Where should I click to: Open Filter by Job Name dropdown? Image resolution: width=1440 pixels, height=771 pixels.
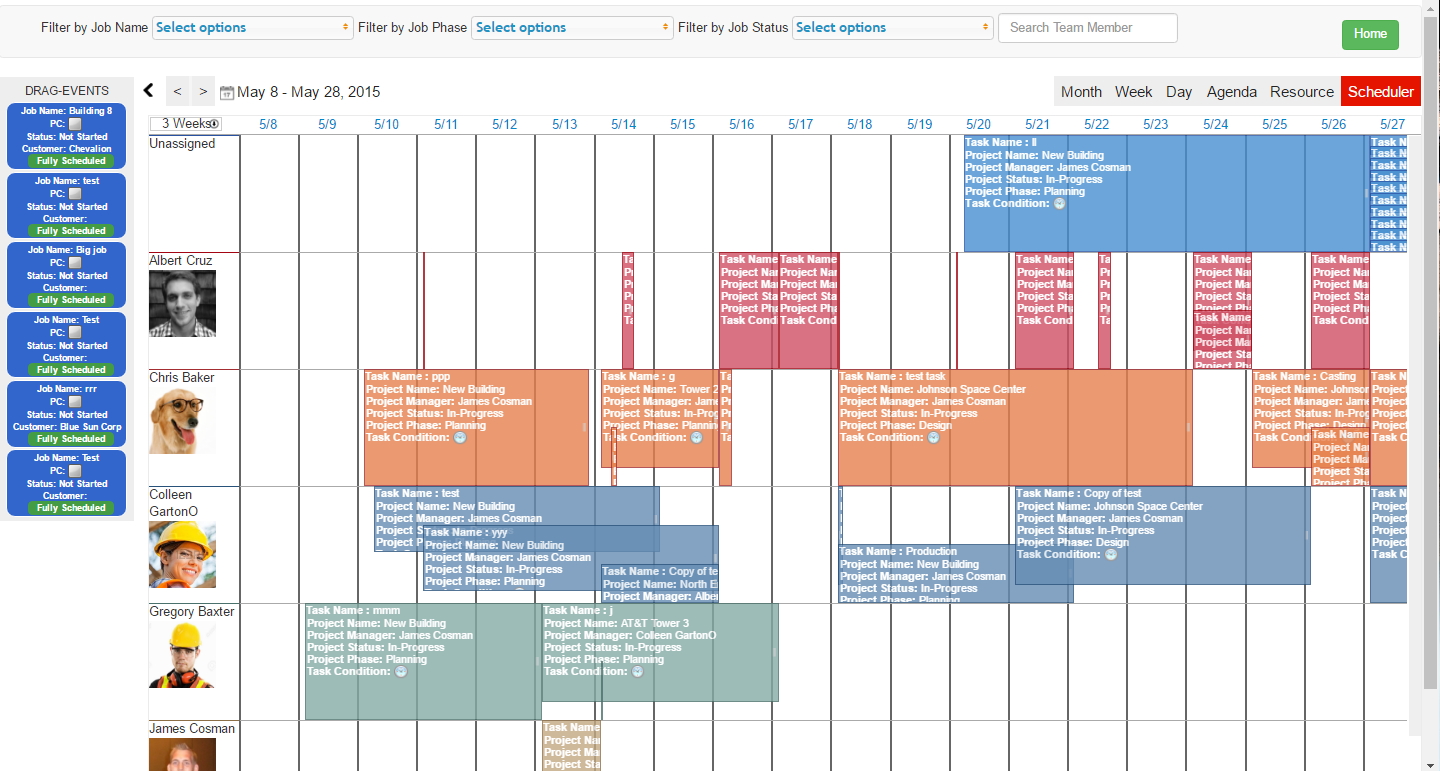point(253,28)
